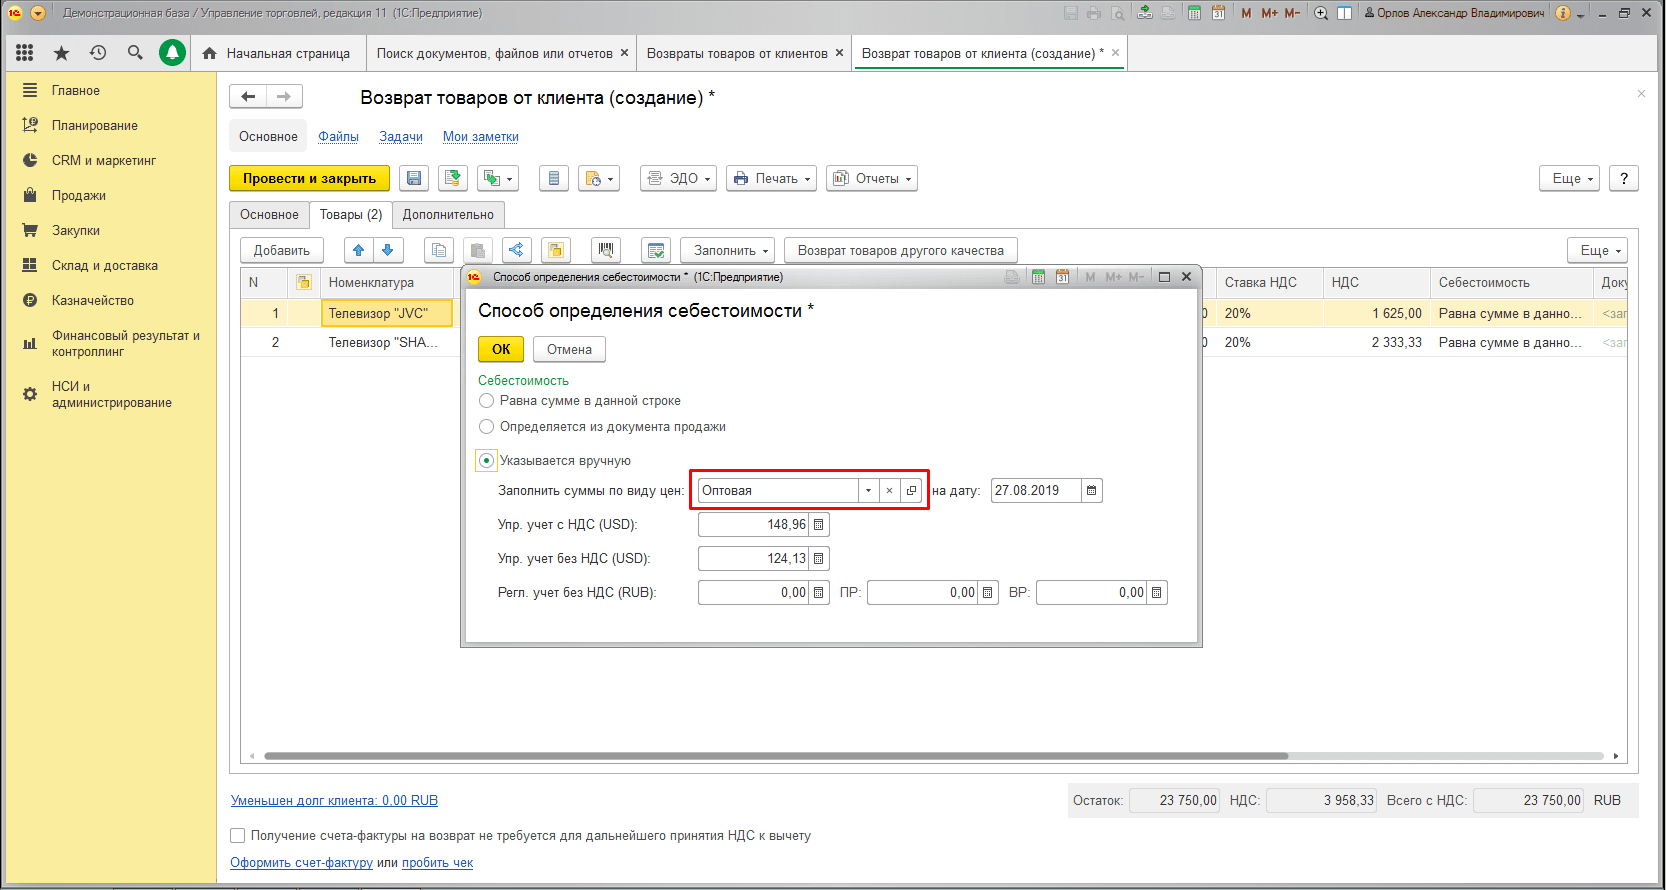Open the Отчеты dropdown menu
The width and height of the screenshot is (1666, 890).
(872, 178)
